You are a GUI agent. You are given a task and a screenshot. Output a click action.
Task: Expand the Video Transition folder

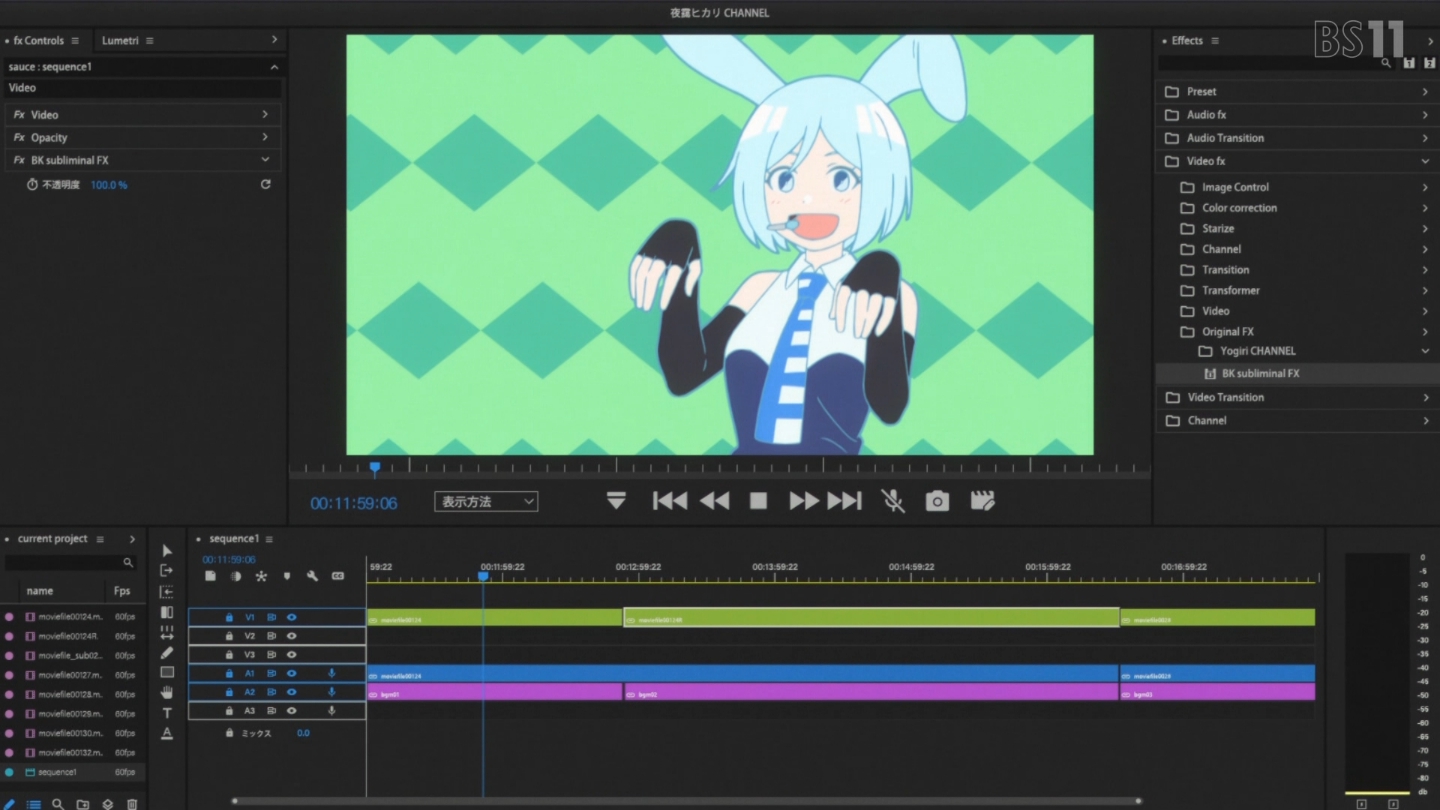click(x=1425, y=398)
